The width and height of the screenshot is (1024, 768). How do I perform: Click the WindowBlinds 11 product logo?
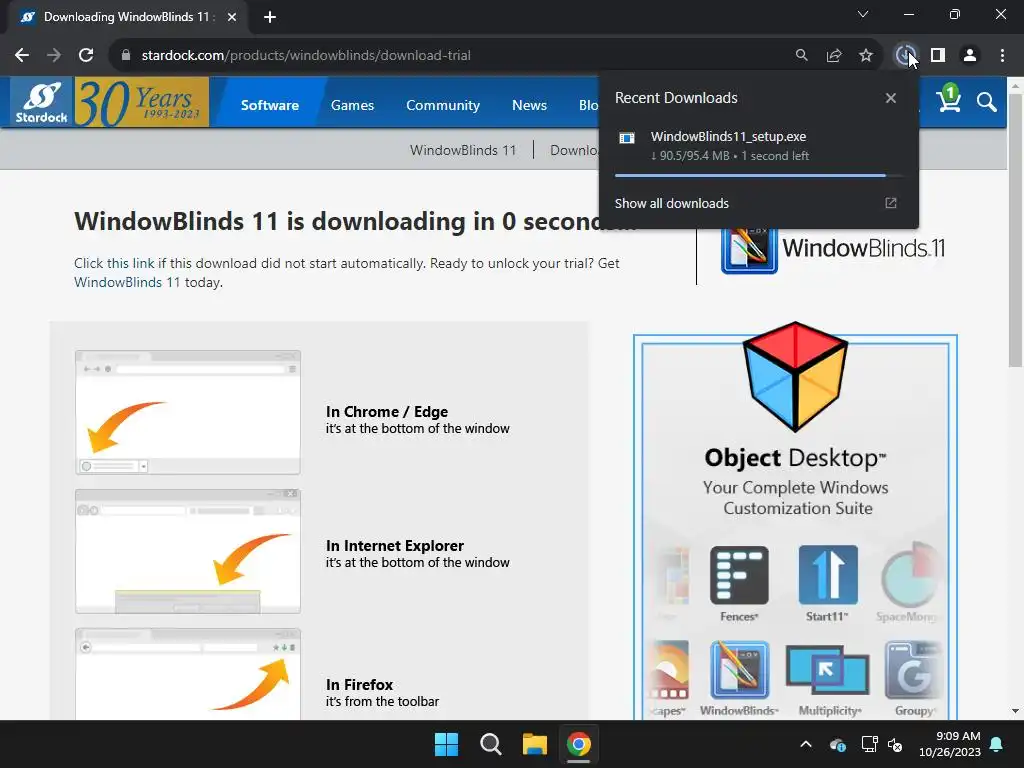tap(833, 248)
